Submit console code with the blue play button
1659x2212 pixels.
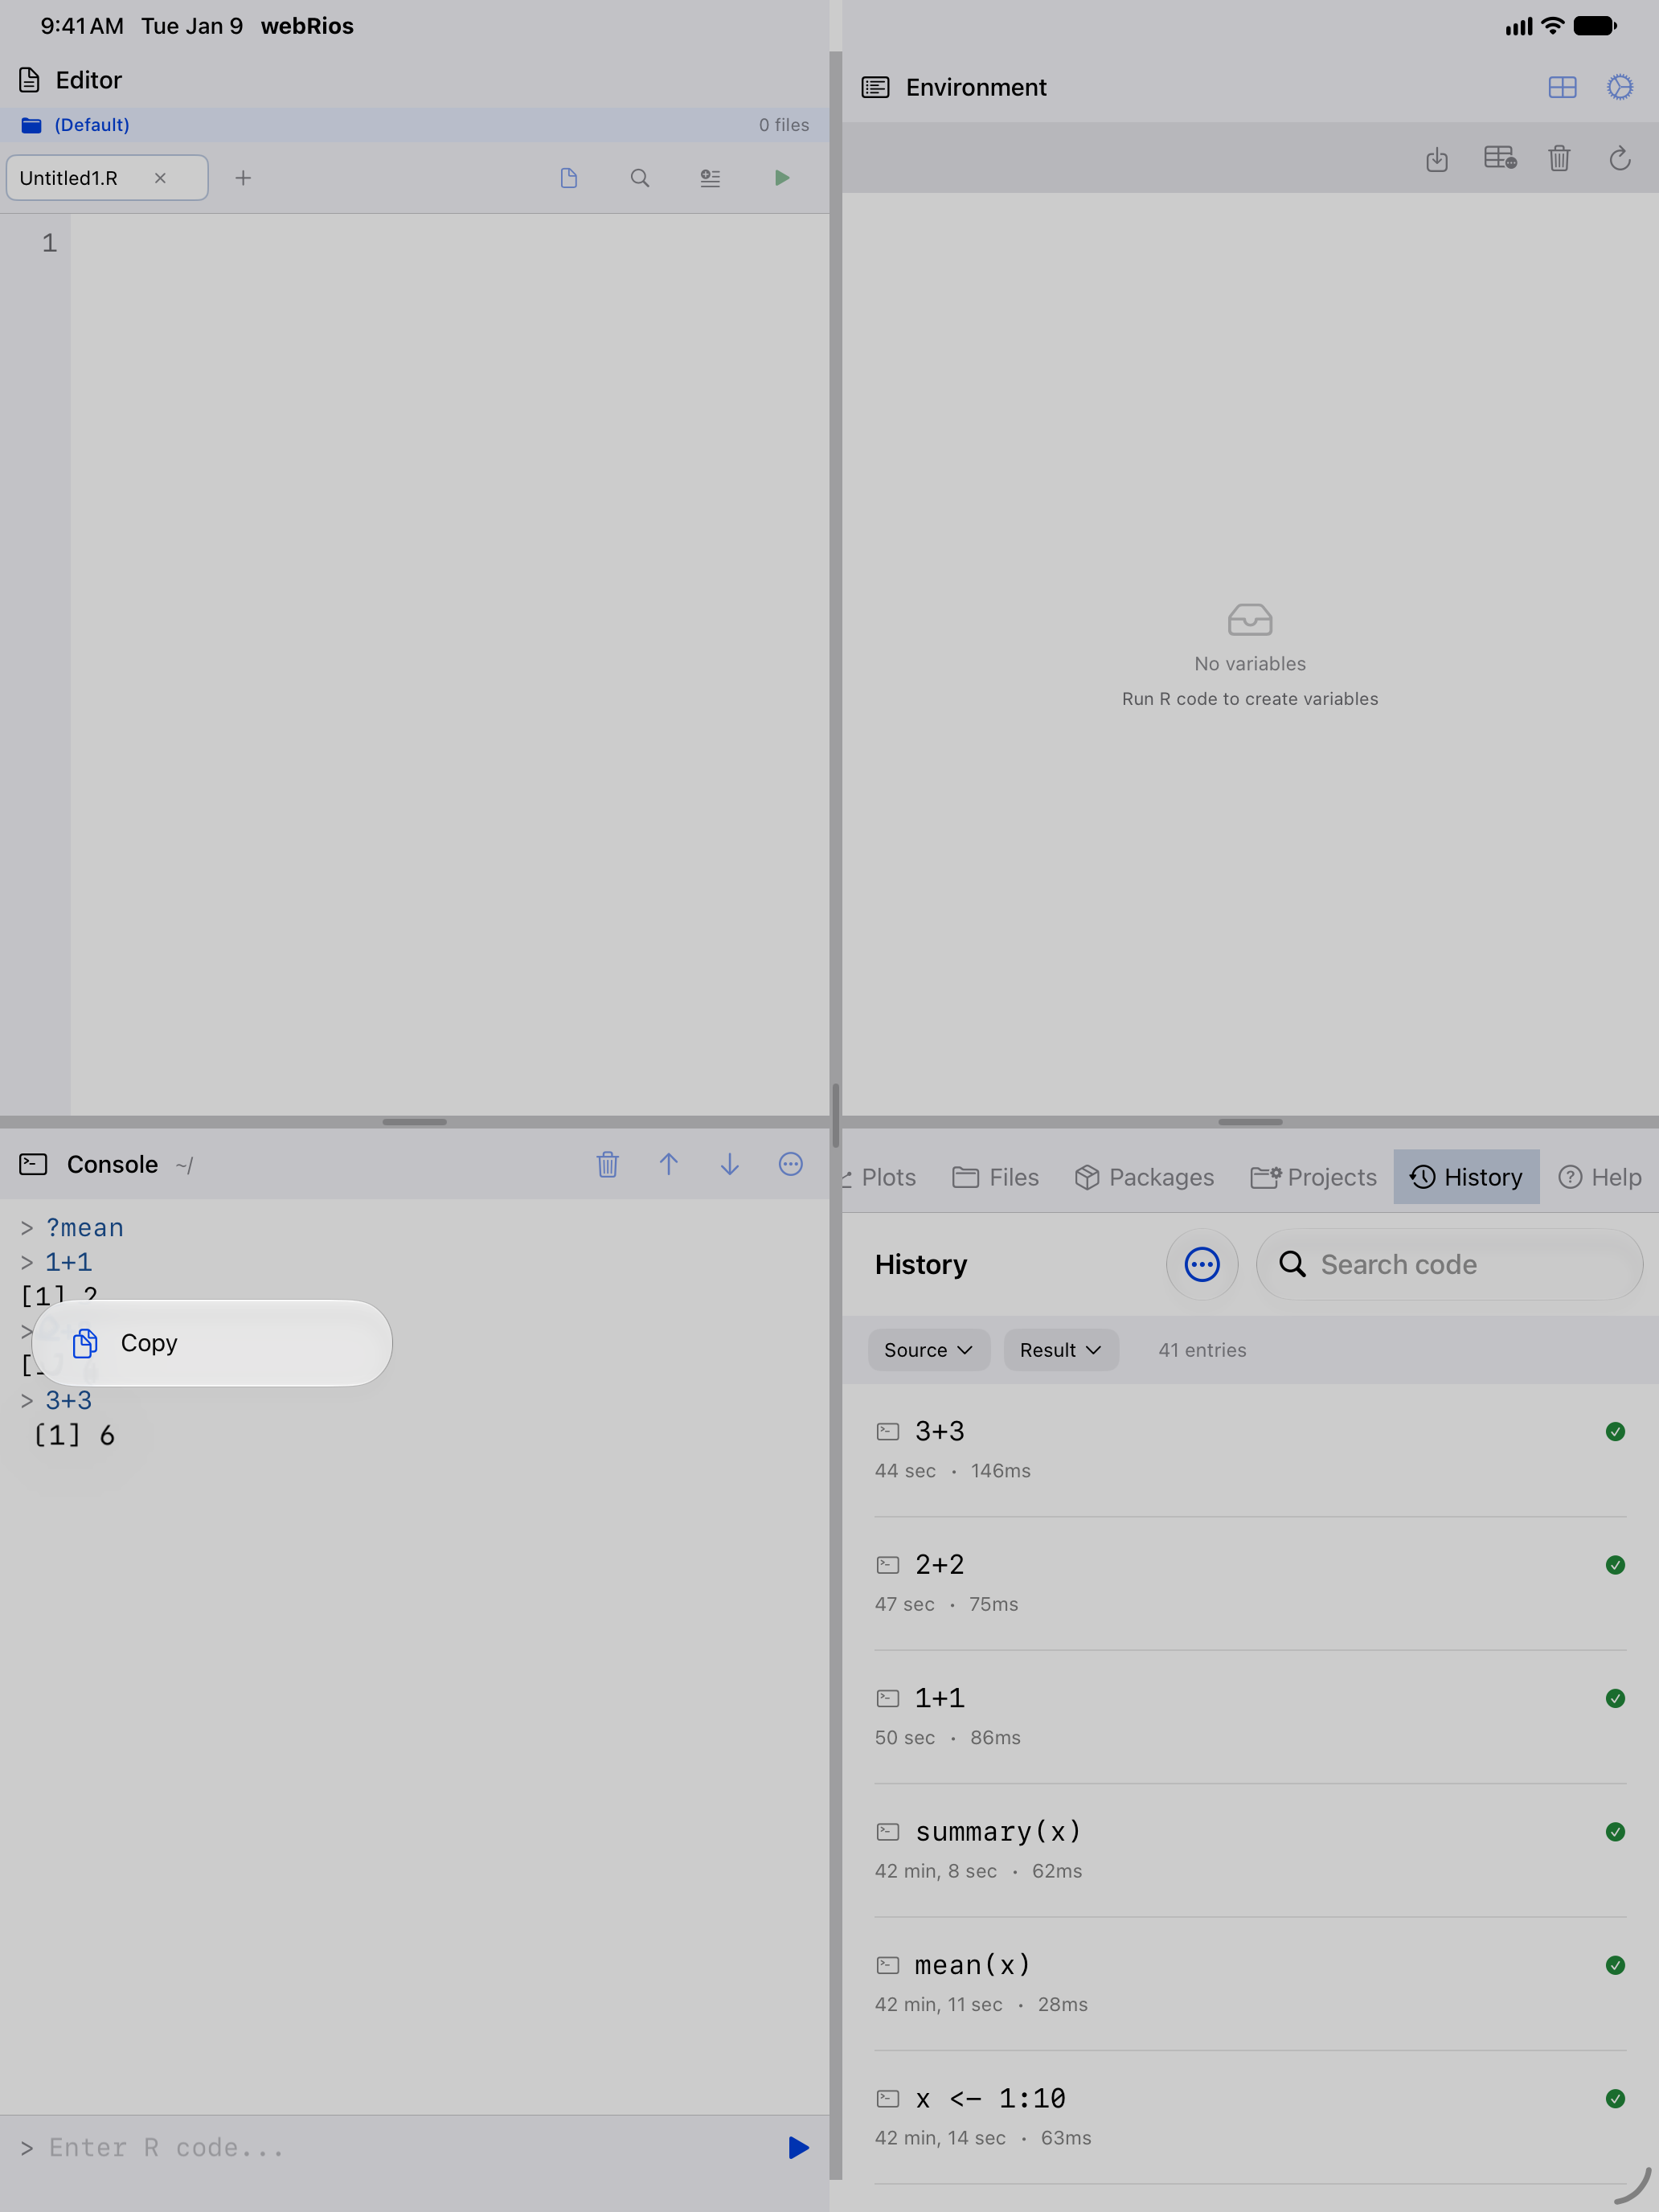point(798,2148)
